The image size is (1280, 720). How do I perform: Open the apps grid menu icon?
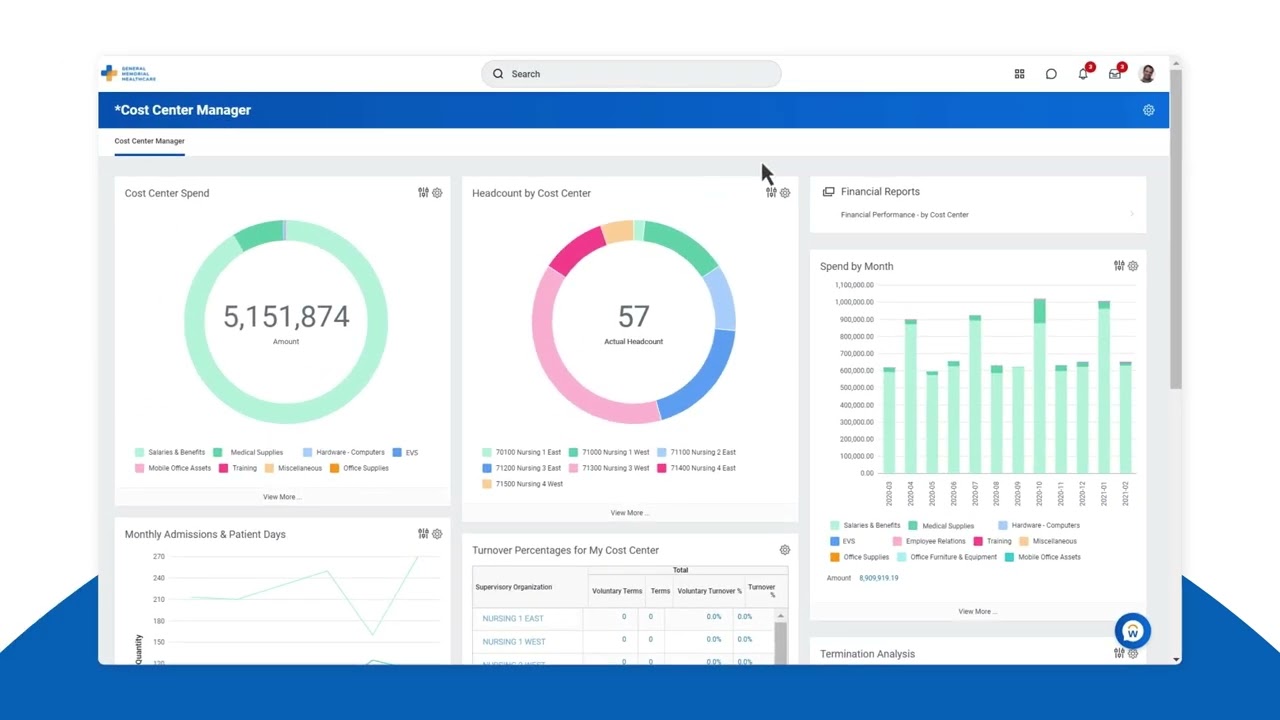coord(1019,74)
